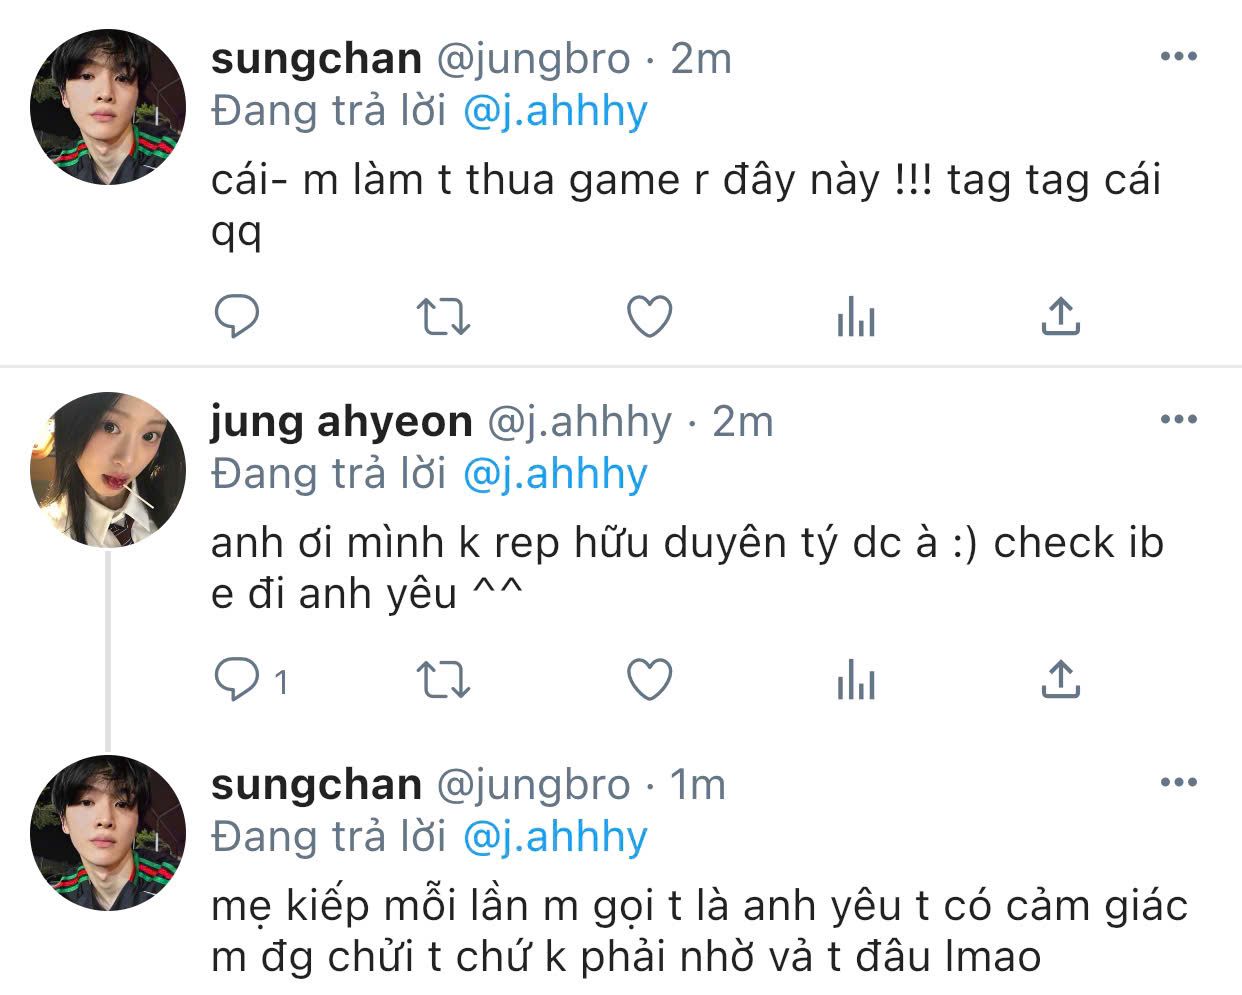This screenshot has height=995, width=1242.
Task: Open the @j.ahhhy mention in the last tweet
Action: pos(556,837)
